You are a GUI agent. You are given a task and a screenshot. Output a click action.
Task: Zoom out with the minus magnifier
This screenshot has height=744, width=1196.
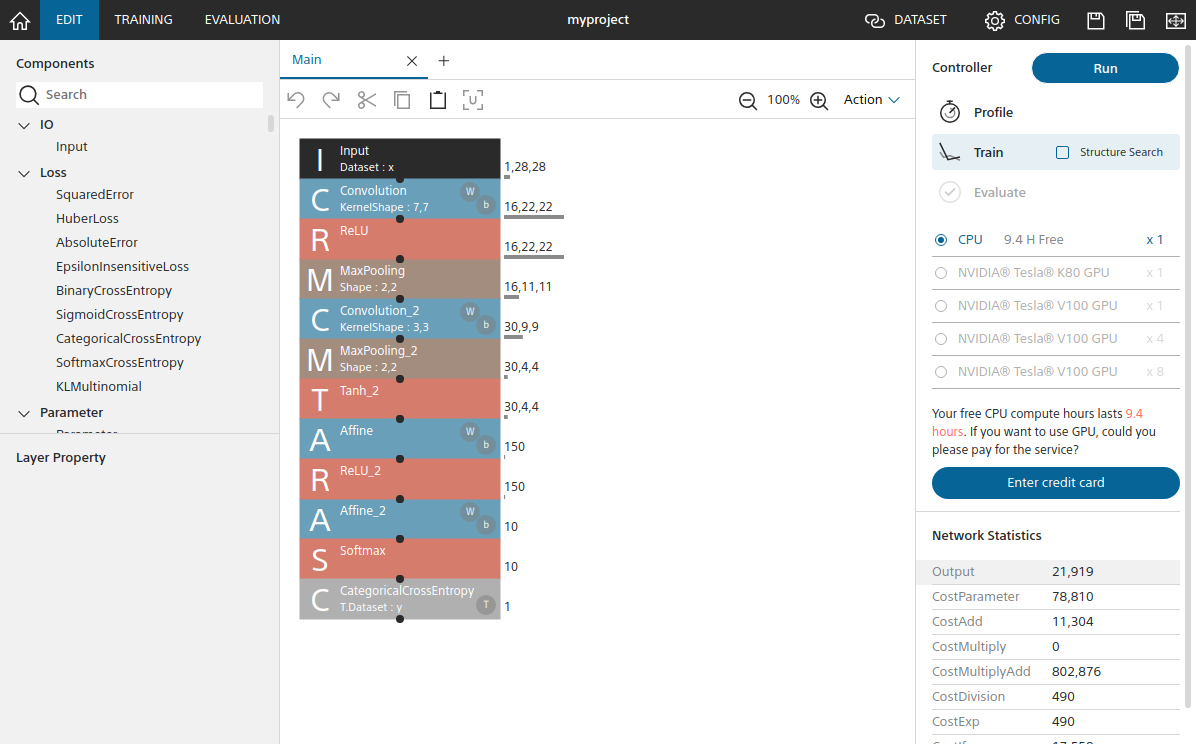[x=748, y=100]
